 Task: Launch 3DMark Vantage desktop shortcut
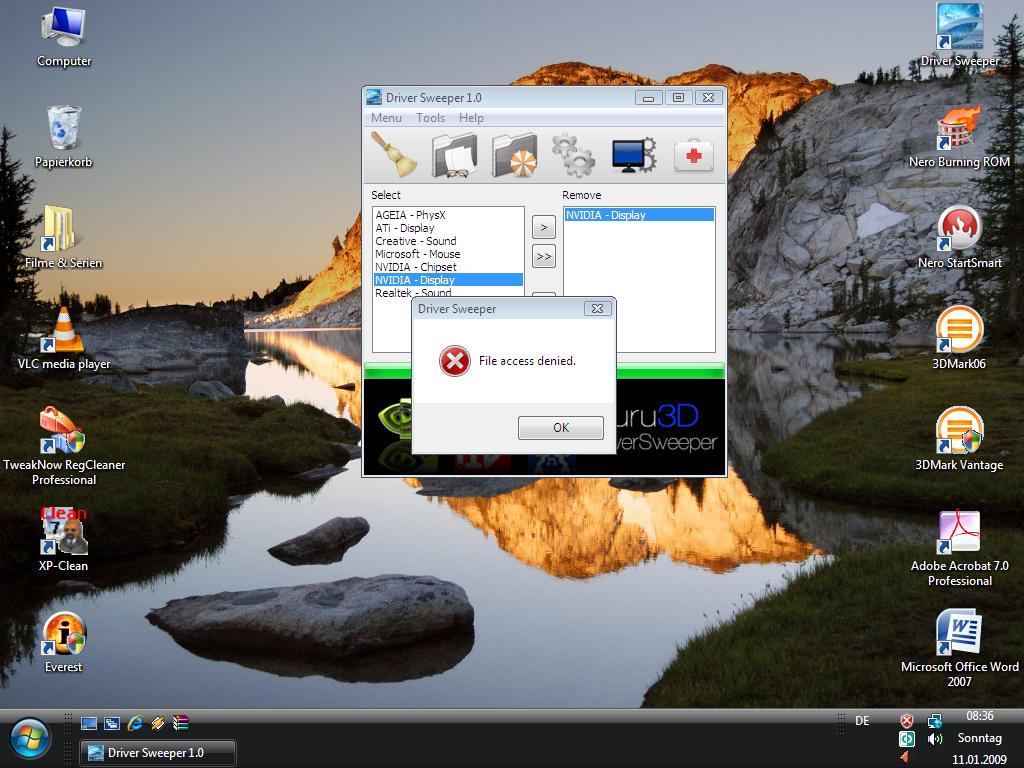[959, 440]
